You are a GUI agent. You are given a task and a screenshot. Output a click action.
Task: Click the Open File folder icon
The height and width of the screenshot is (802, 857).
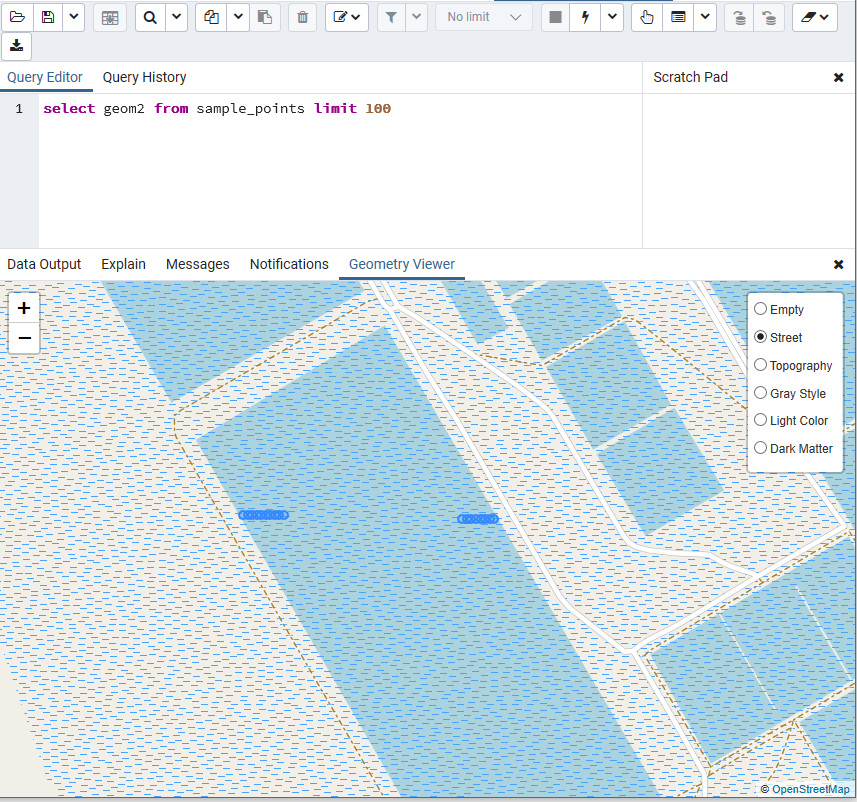17,17
